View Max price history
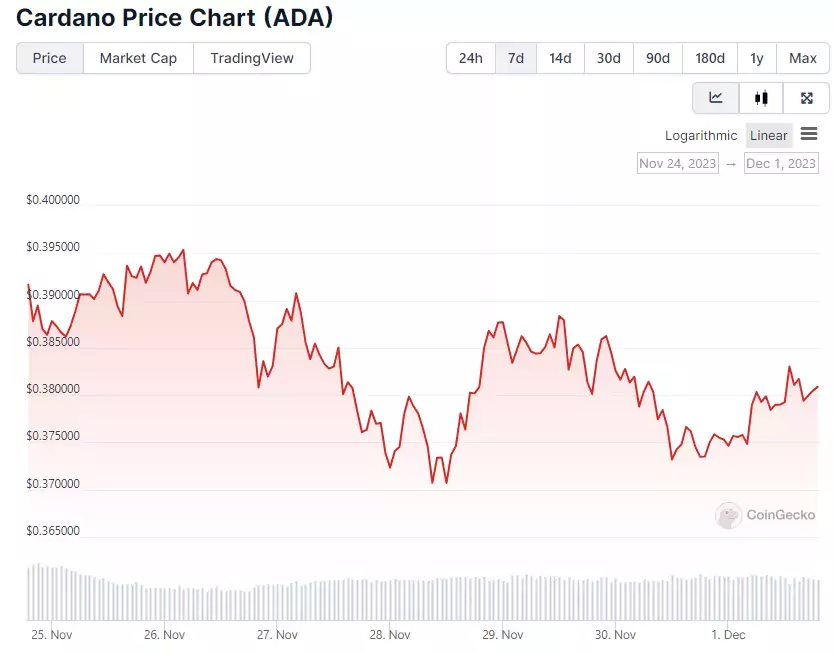 803,58
